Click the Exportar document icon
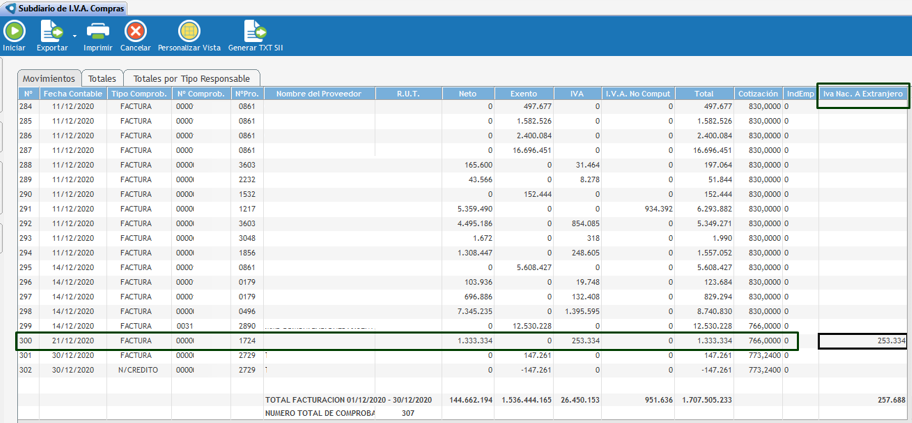The image size is (912, 423). pos(51,31)
